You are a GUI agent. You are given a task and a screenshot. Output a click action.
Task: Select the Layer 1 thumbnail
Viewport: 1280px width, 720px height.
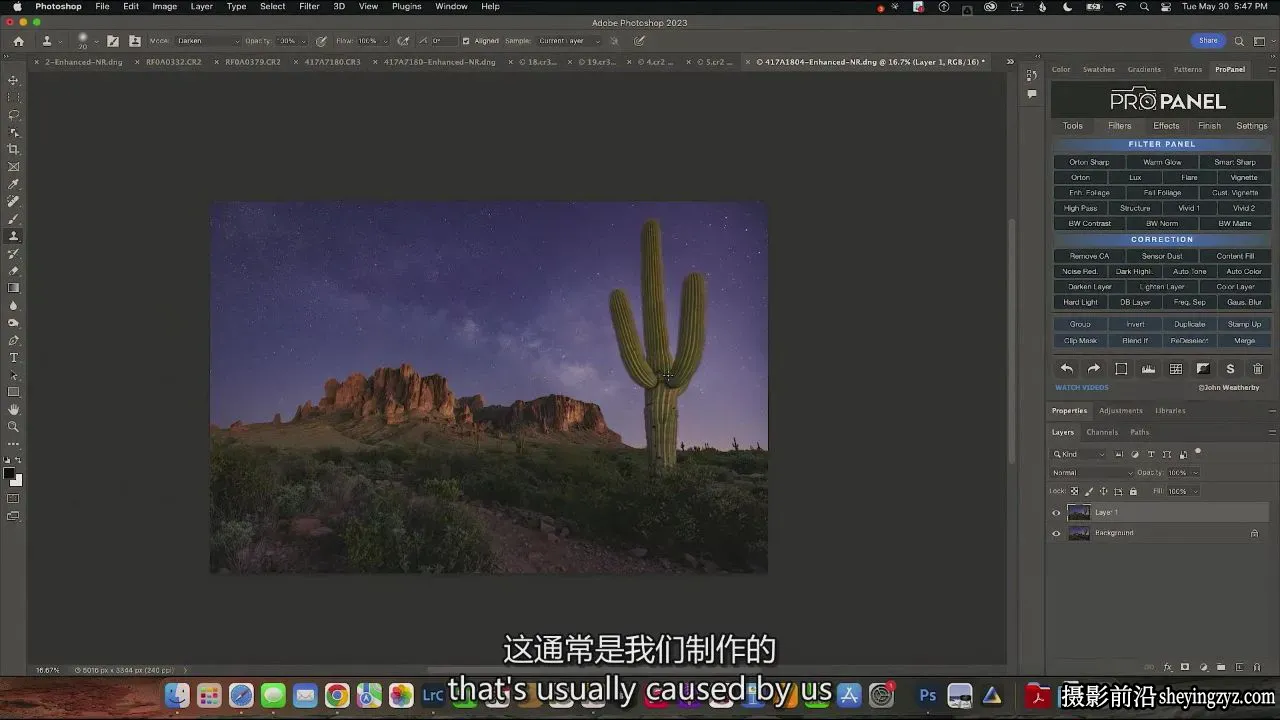pos(1079,512)
